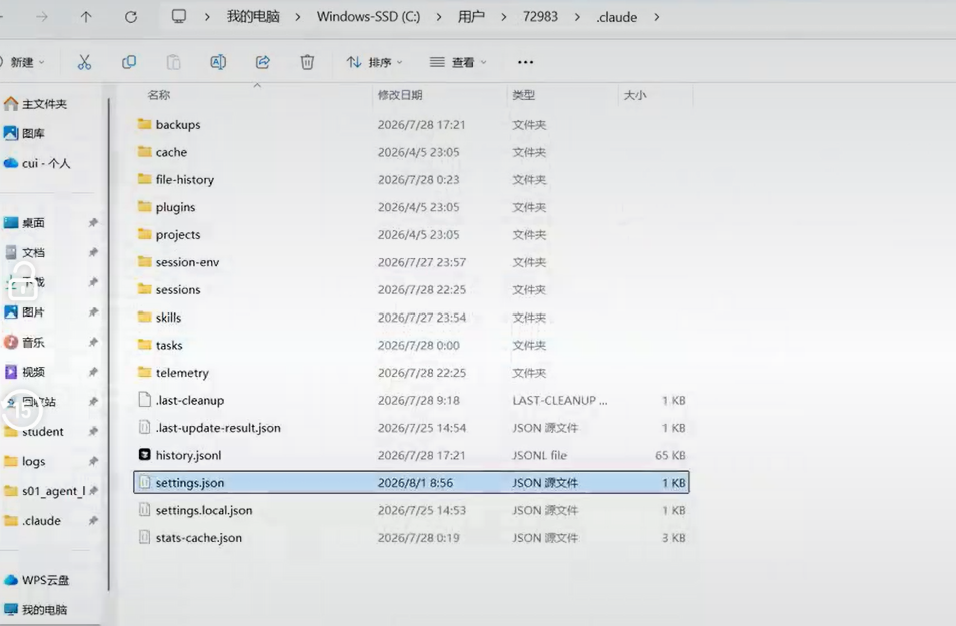
Task: Click the Paste clipboard icon
Action: tap(173, 62)
